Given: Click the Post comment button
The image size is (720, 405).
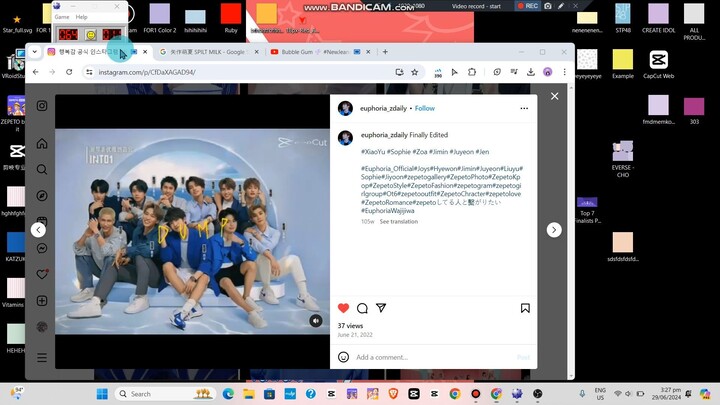Looking at the screenshot, I should [x=523, y=357].
